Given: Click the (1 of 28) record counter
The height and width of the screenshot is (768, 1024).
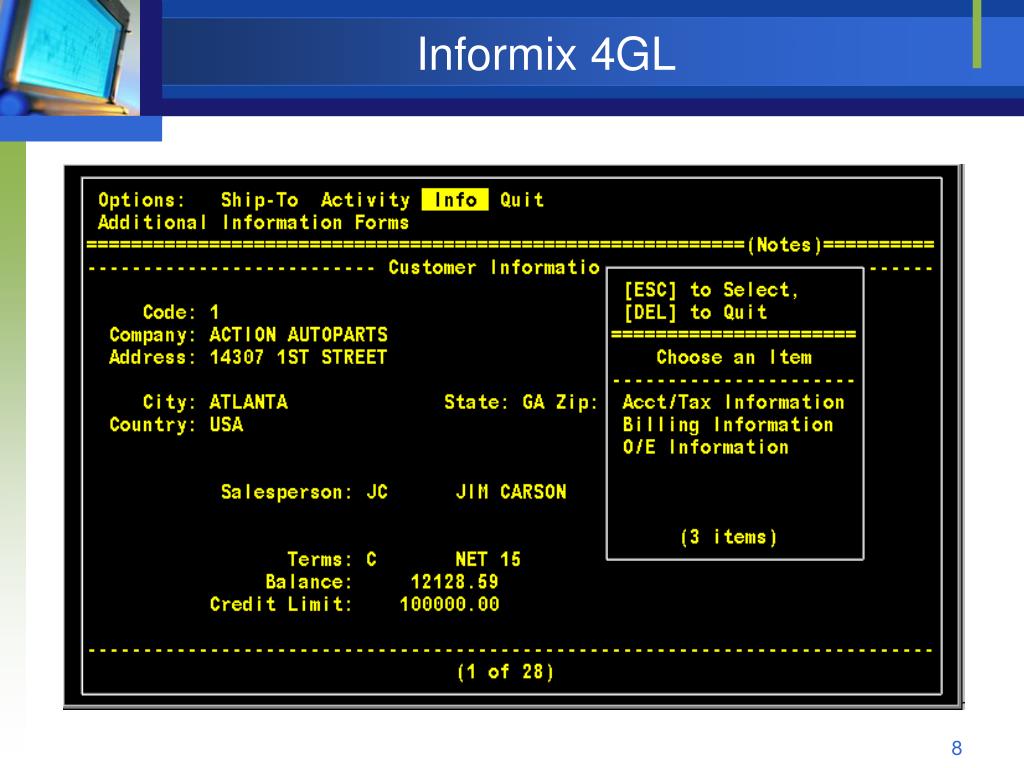Looking at the screenshot, I should (505, 671).
